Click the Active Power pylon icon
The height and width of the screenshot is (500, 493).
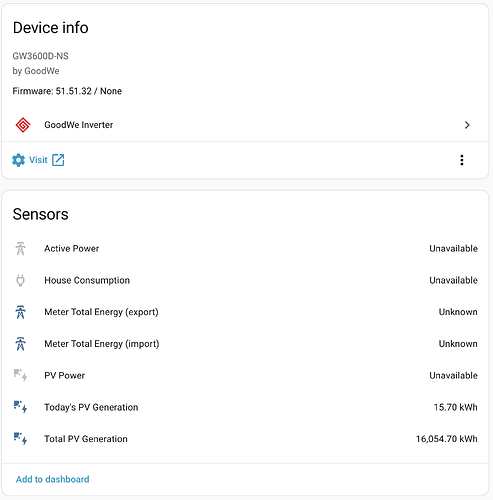20,249
